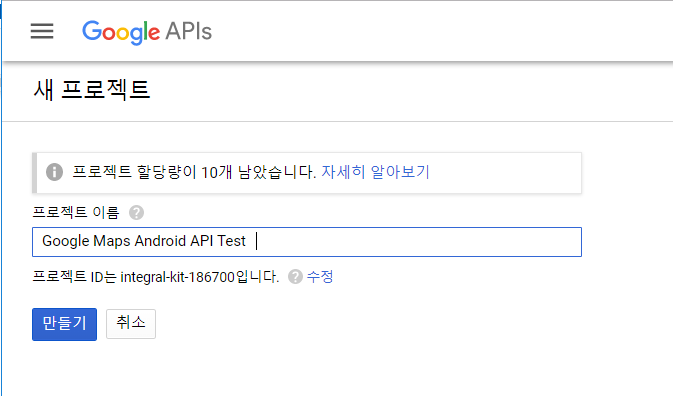
Task: Click help icon next to project ID
Action: click(x=295, y=277)
